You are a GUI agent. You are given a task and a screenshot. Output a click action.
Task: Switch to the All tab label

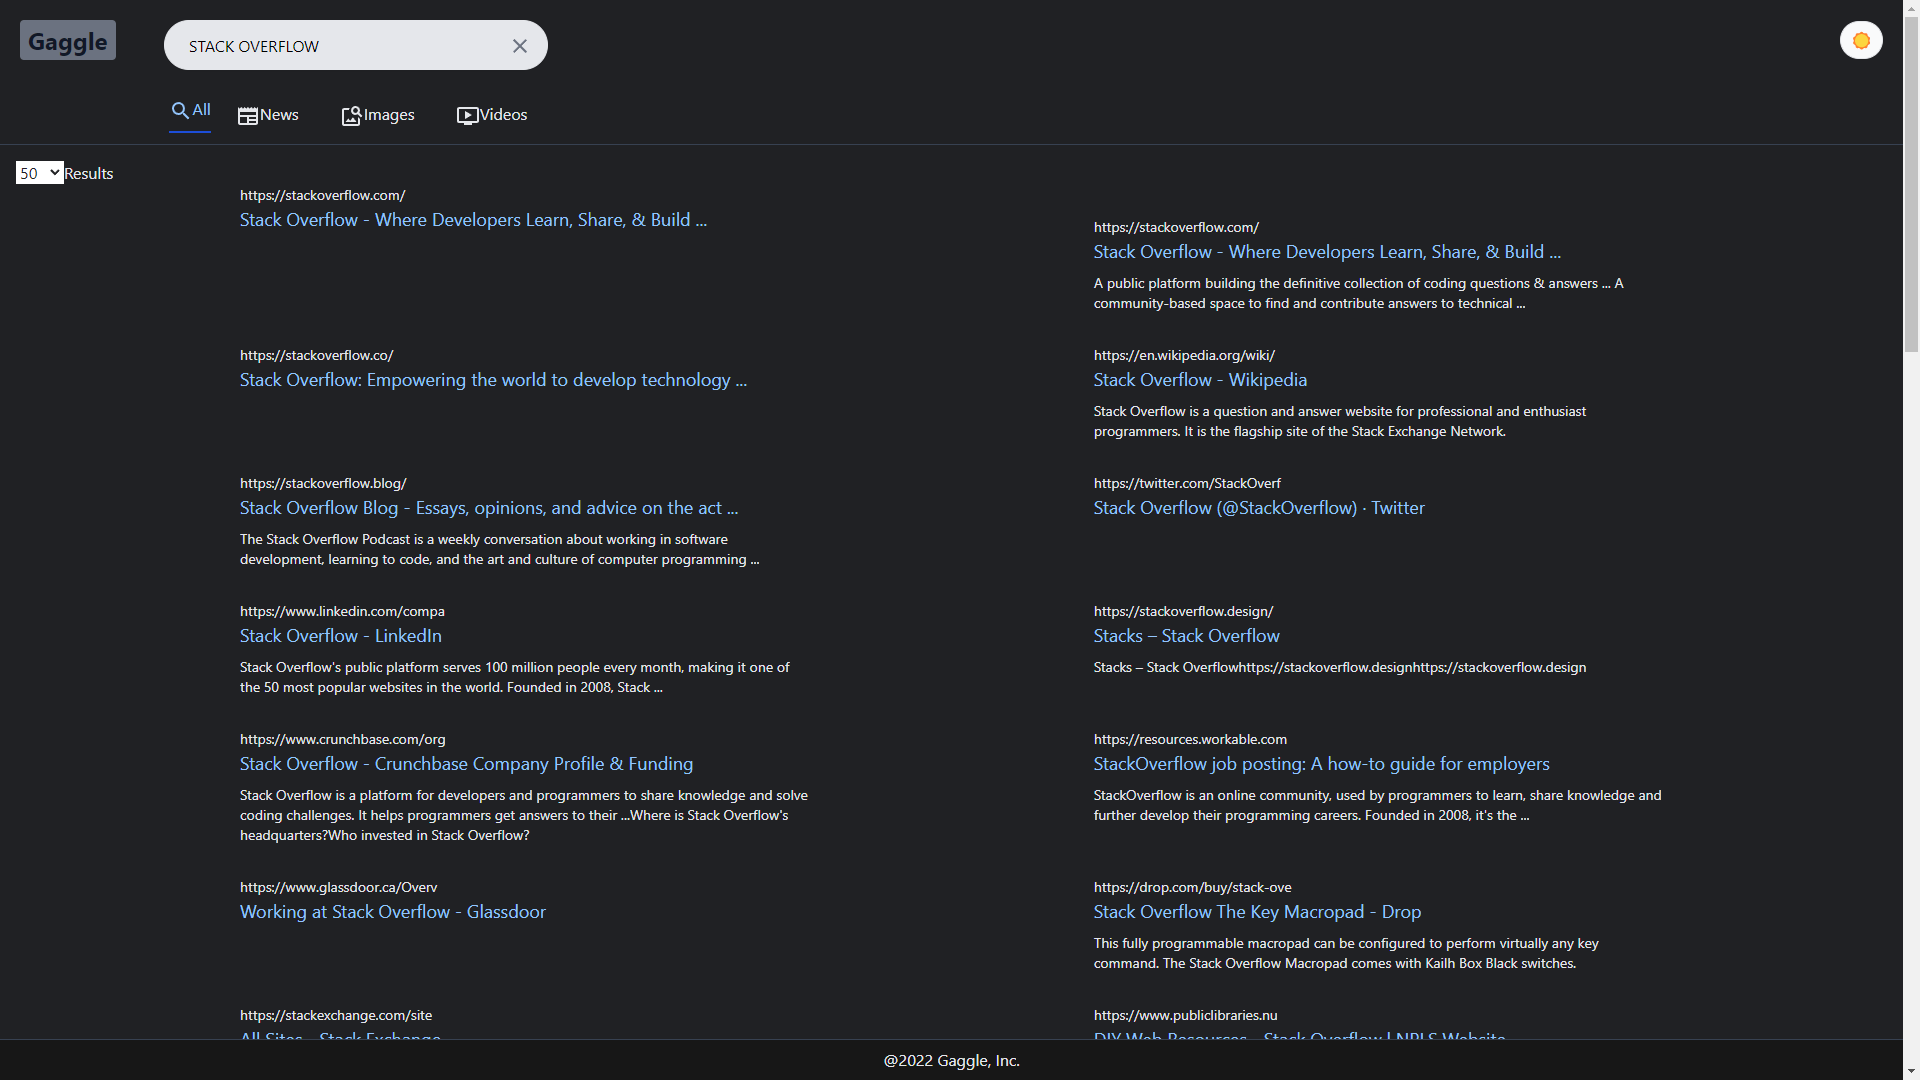click(x=202, y=110)
